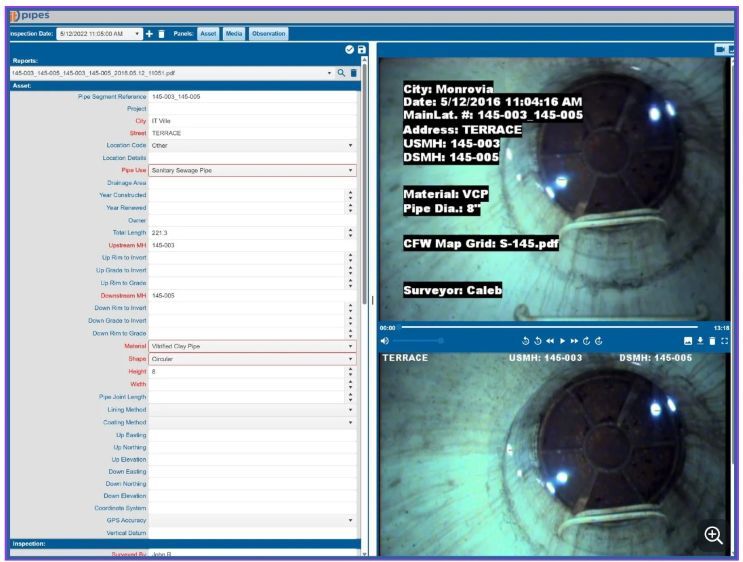Edit the Downstream MH field
The width and height of the screenshot is (743, 562).
(253, 296)
